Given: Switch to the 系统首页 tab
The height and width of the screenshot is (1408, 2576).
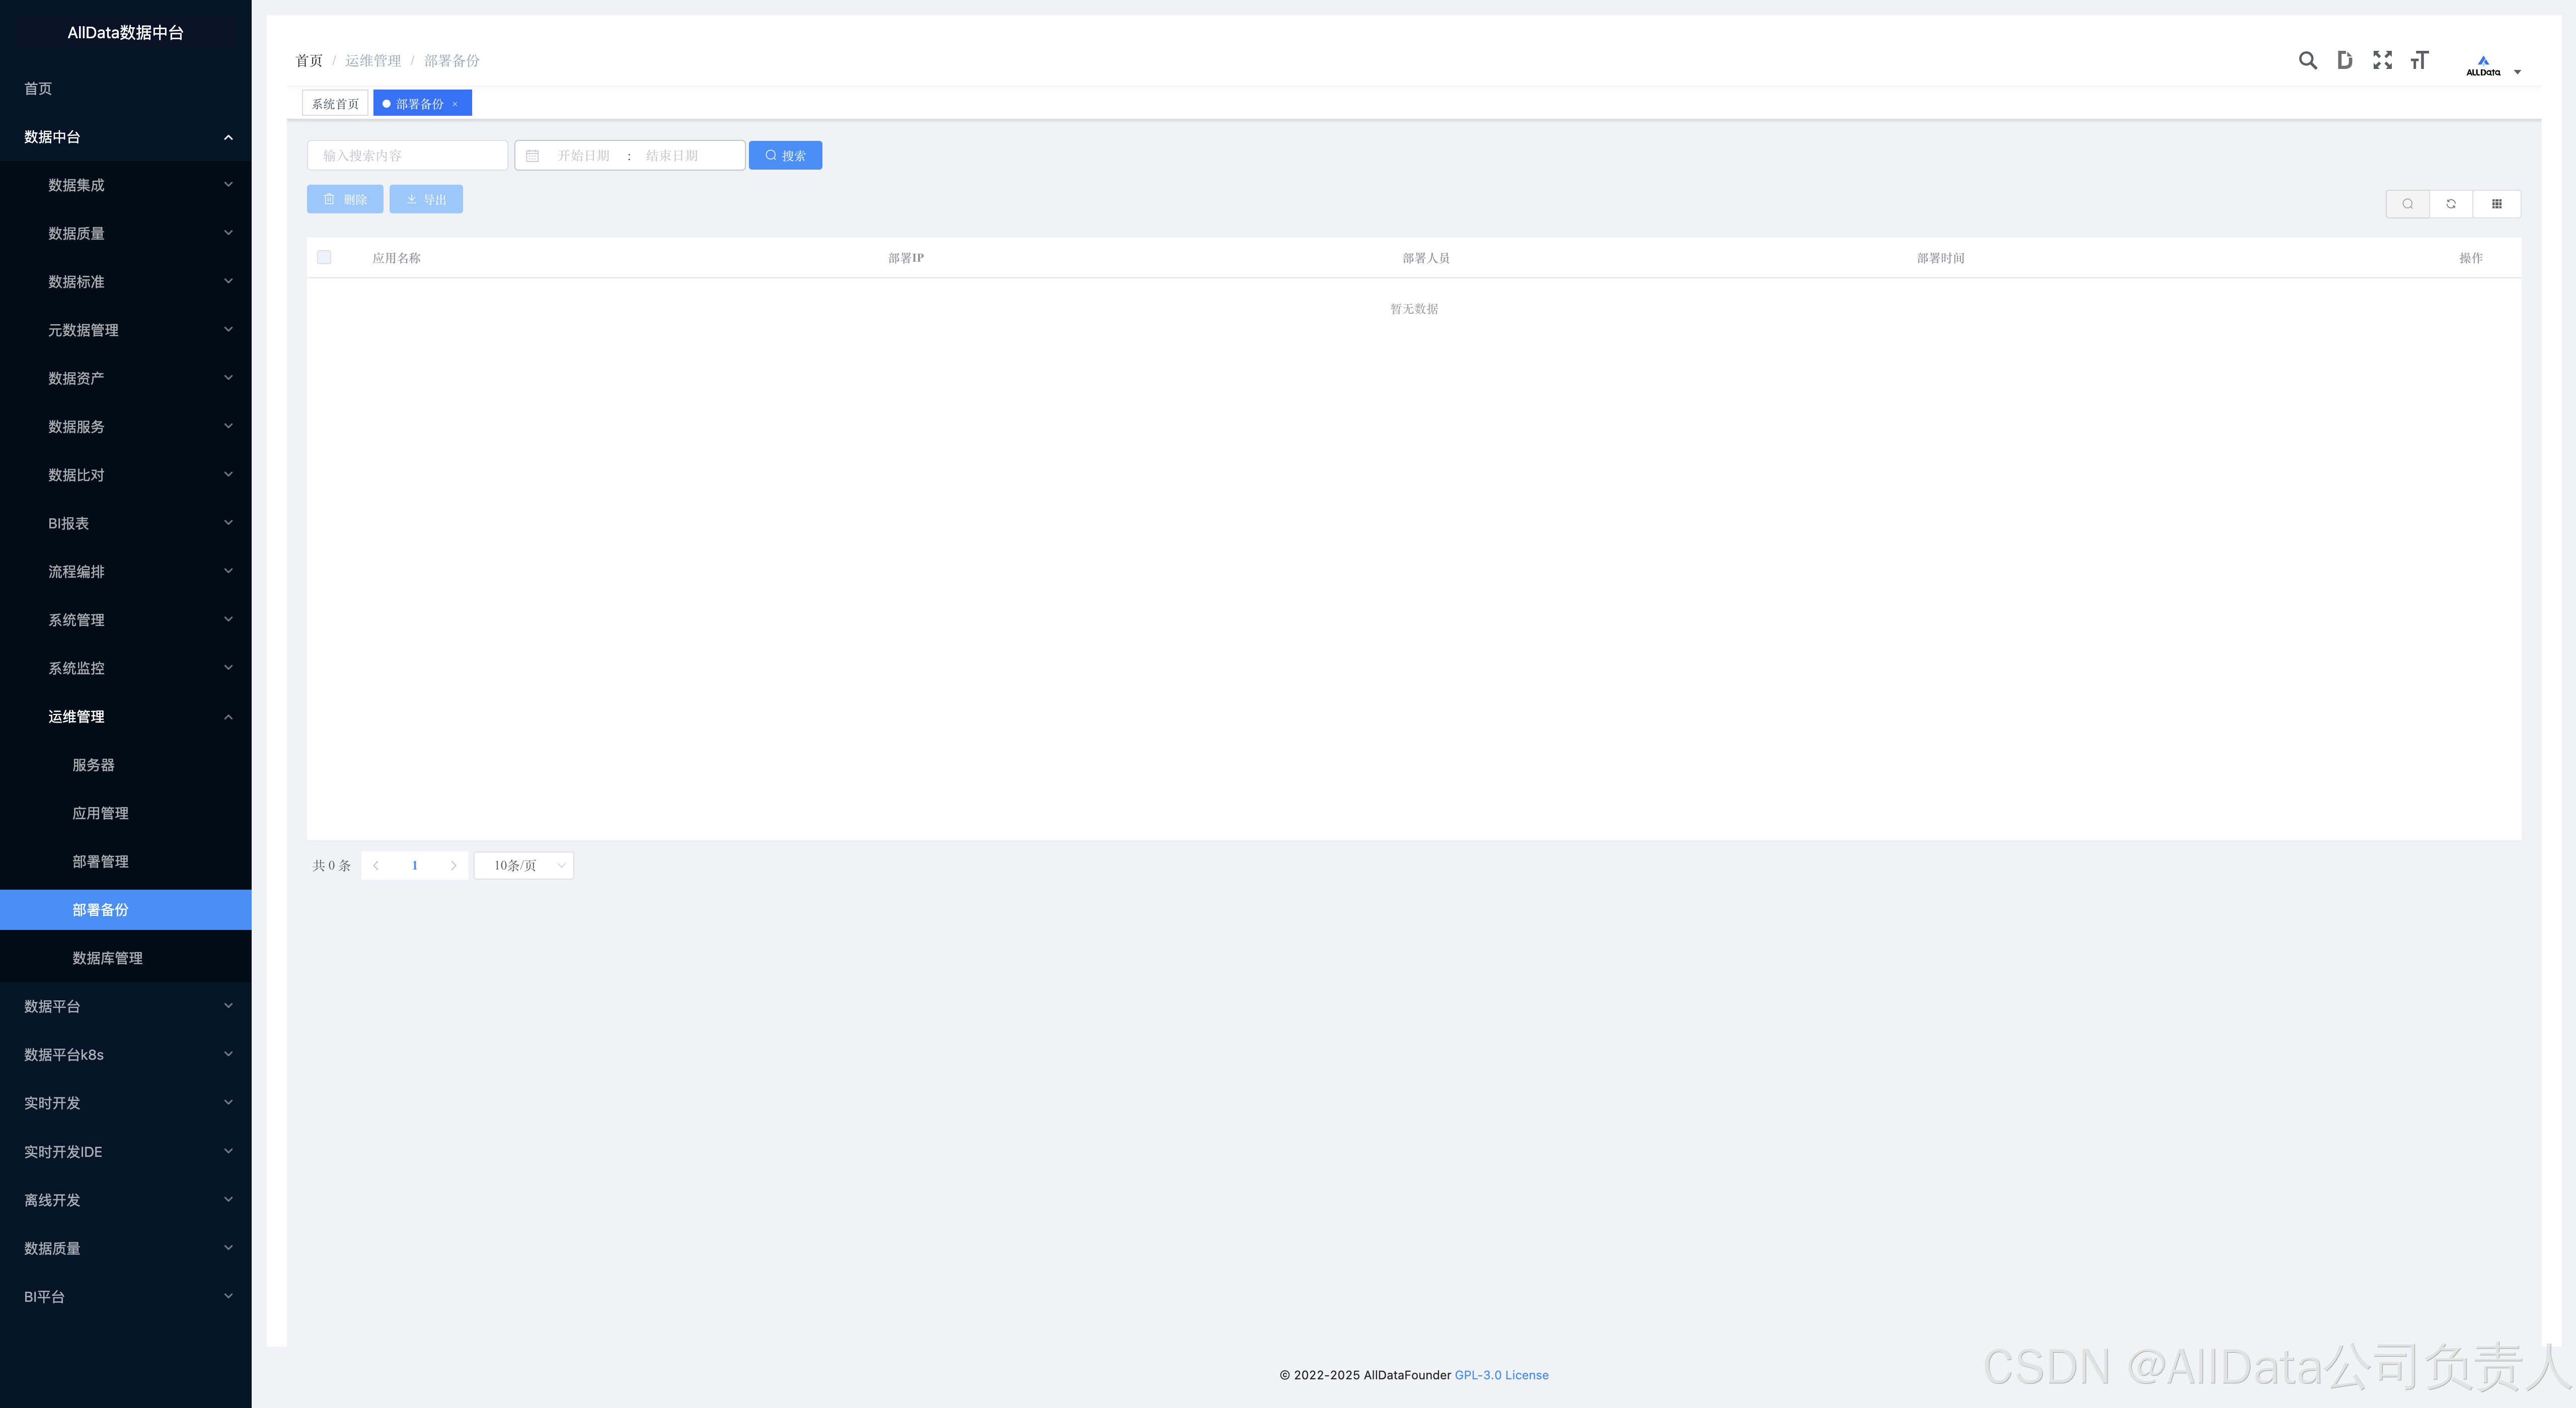Looking at the screenshot, I should coord(335,104).
